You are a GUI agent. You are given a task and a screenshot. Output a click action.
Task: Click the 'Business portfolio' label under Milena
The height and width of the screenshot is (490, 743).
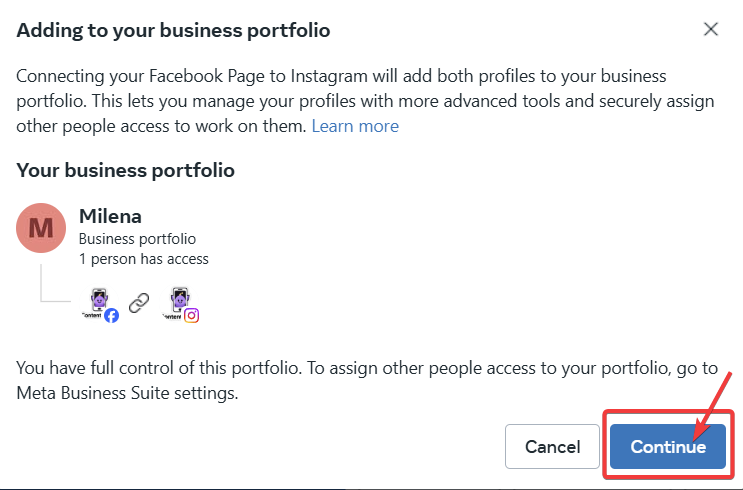(137, 239)
